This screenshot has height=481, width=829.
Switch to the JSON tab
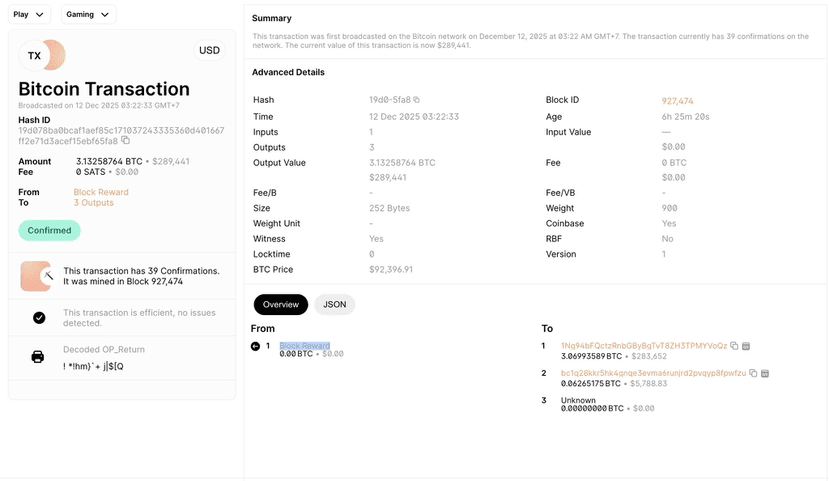(335, 304)
